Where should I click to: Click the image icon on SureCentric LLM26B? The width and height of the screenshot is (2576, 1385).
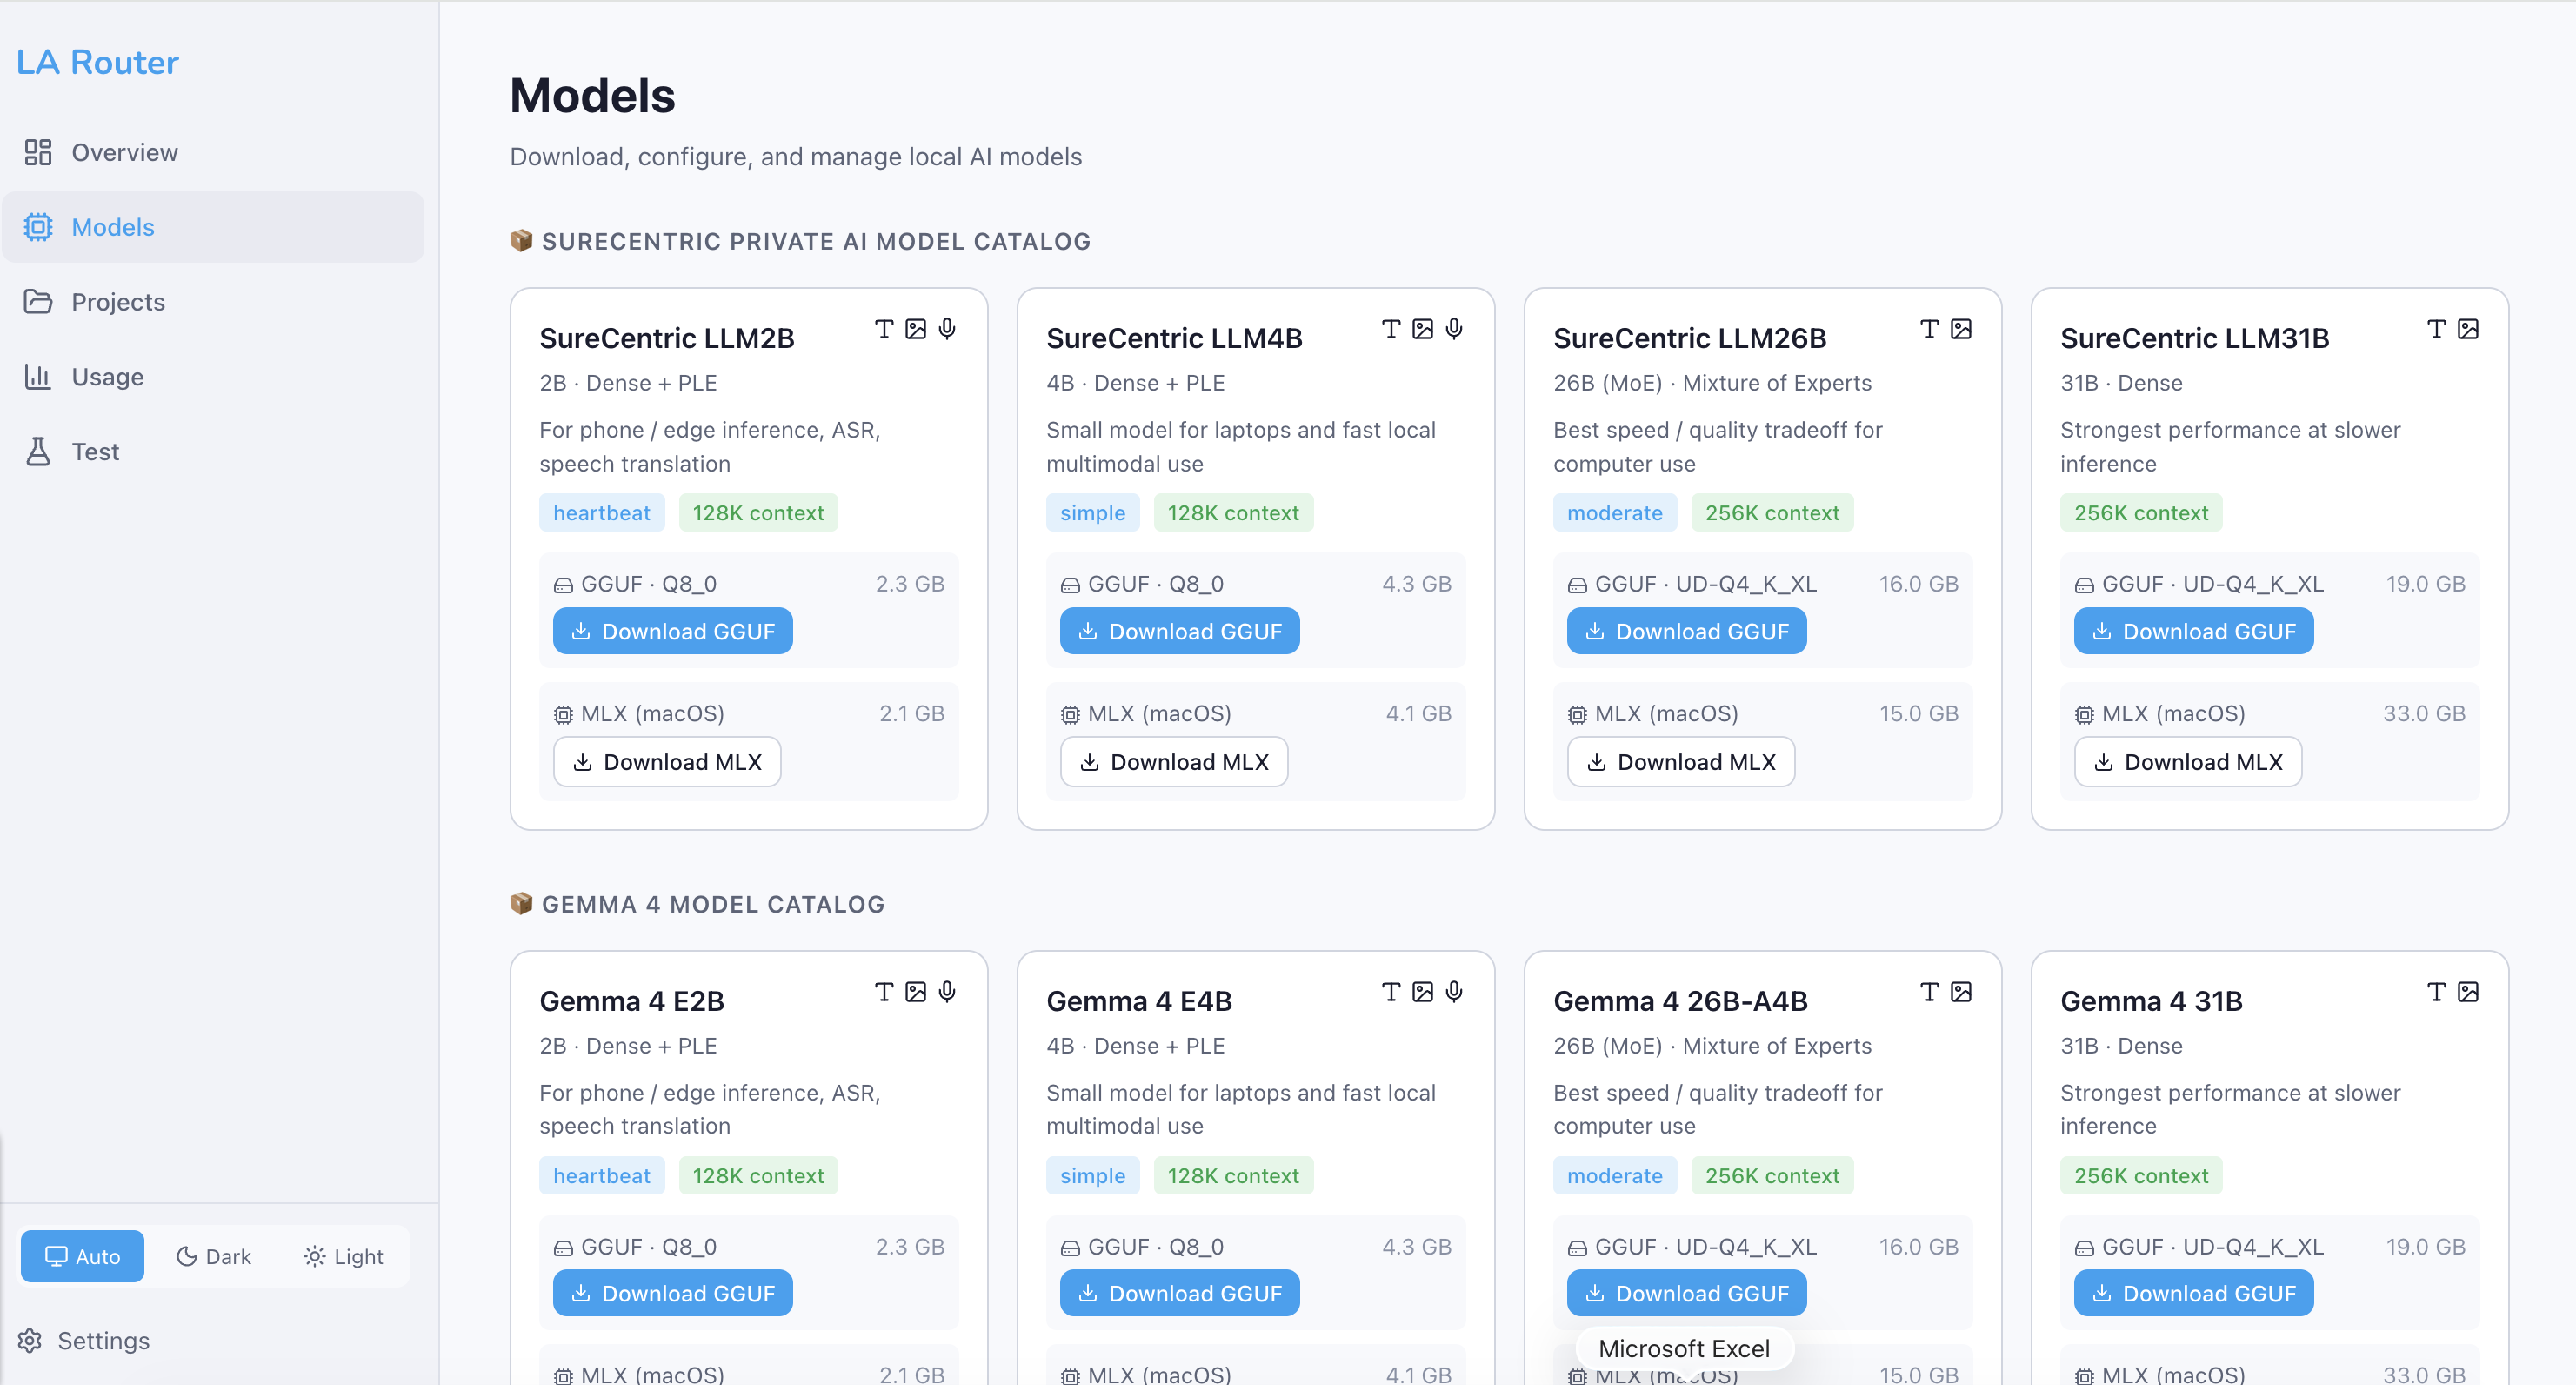1961,329
